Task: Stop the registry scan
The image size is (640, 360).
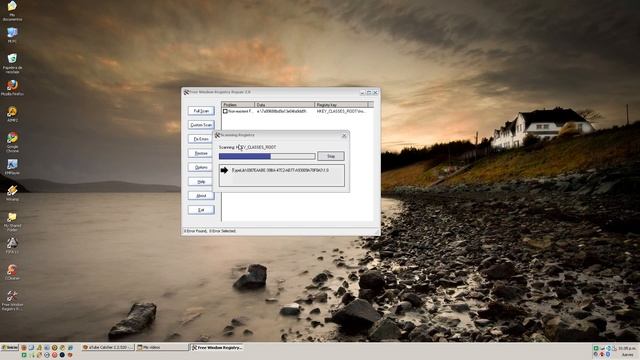Action: pyautogui.click(x=331, y=156)
